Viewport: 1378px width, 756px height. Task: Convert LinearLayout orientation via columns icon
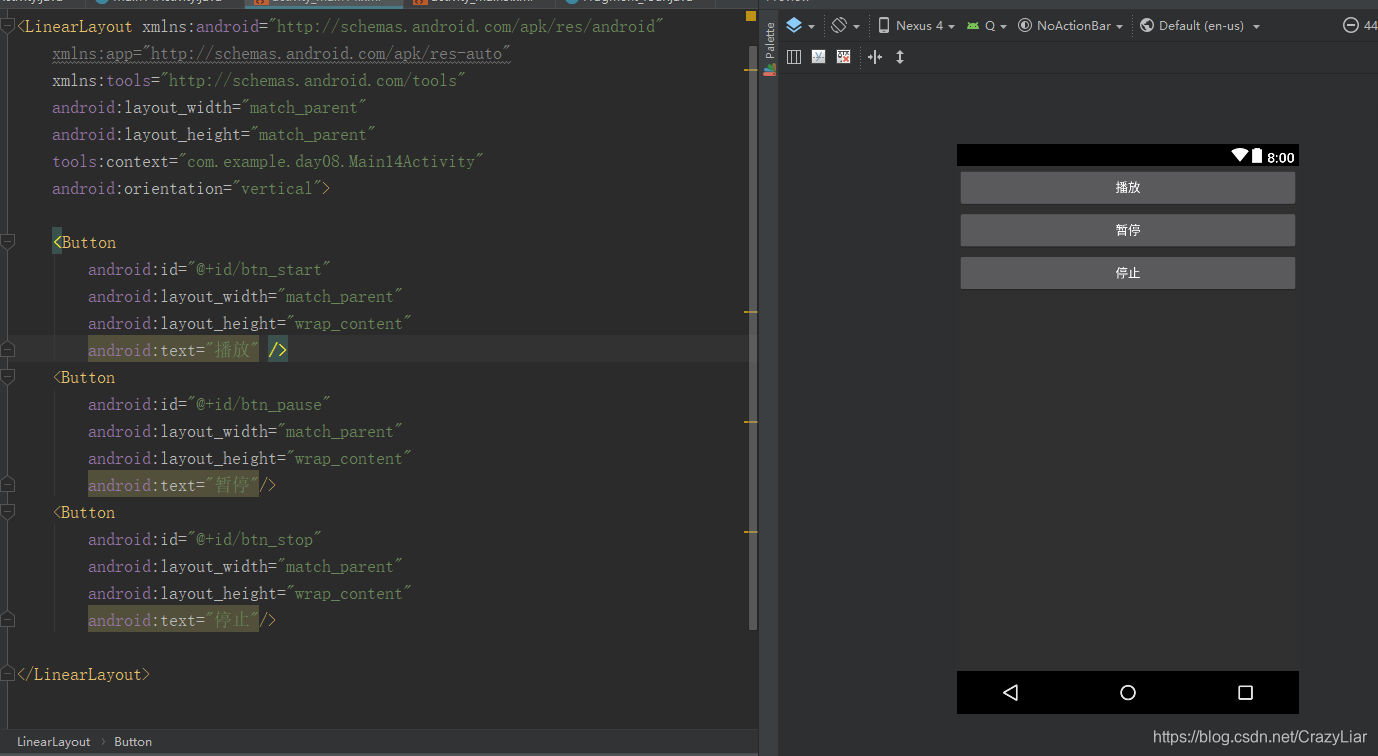794,57
